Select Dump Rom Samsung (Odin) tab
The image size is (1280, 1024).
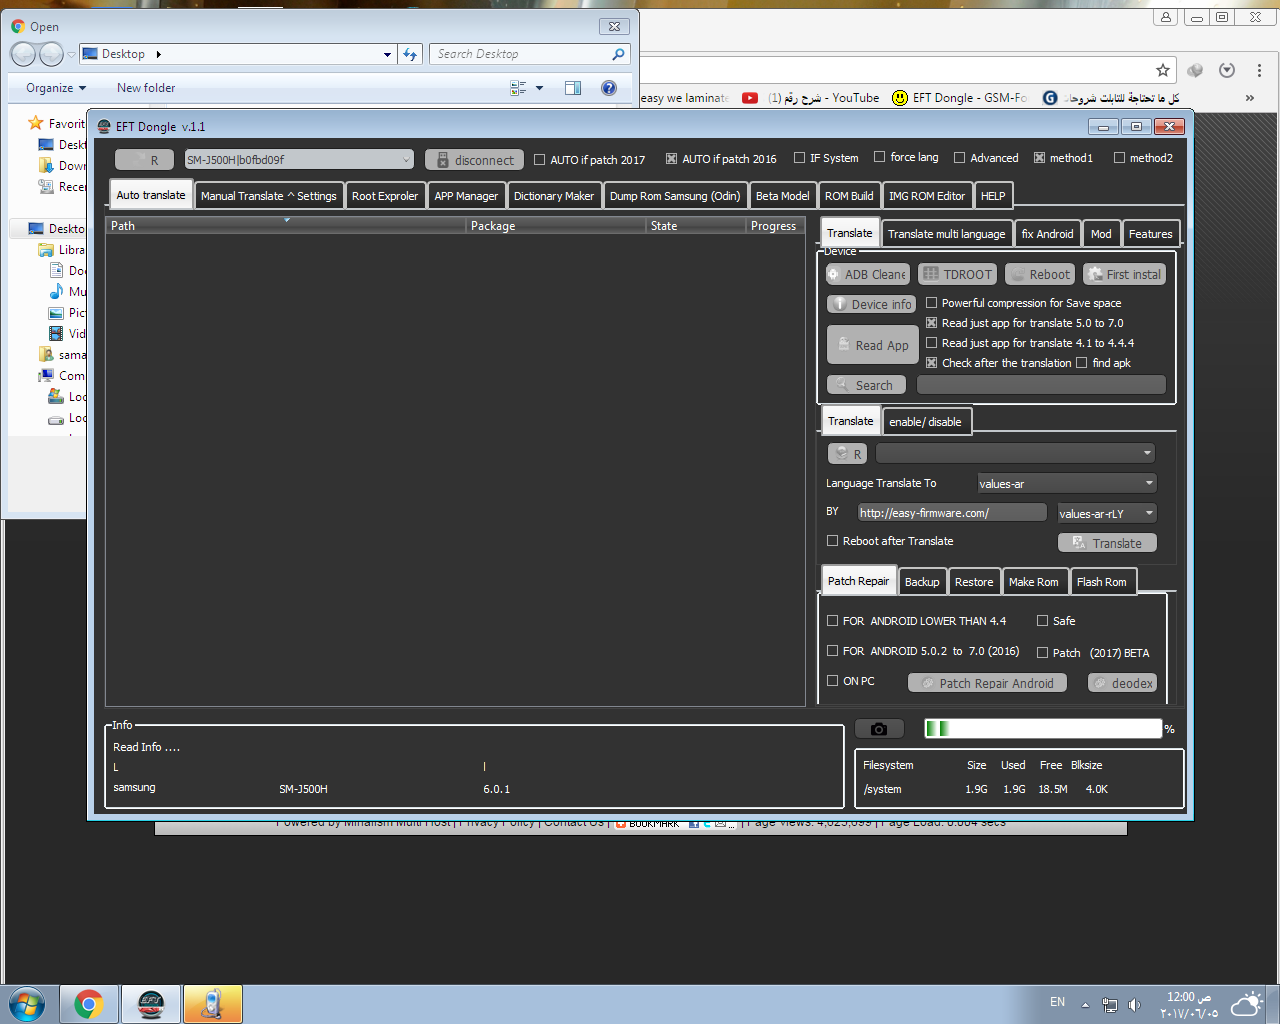point(675,196)
